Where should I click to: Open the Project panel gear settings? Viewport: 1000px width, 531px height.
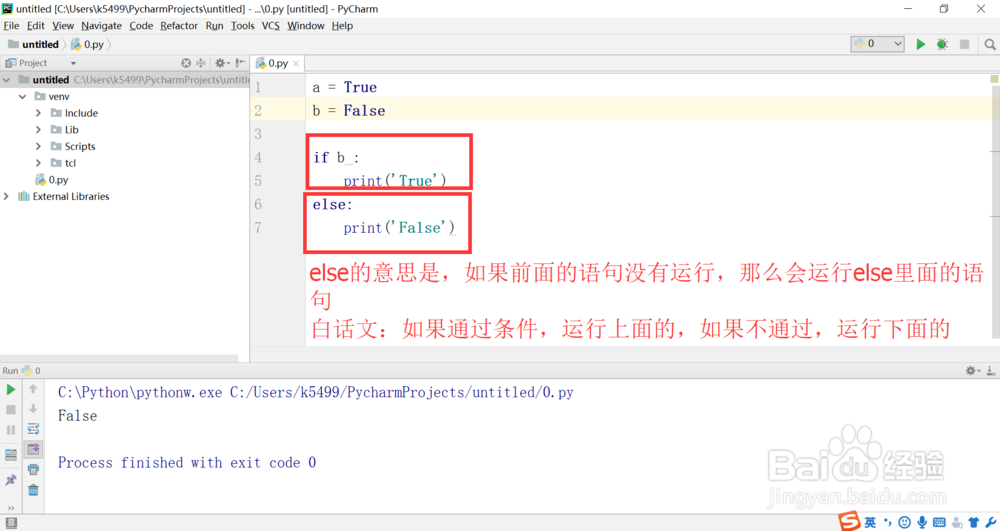[222, 62]
